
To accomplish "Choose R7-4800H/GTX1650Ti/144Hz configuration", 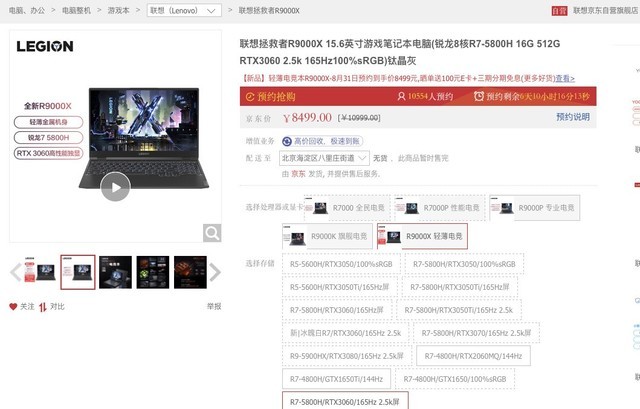I will (x=337, y=379).
